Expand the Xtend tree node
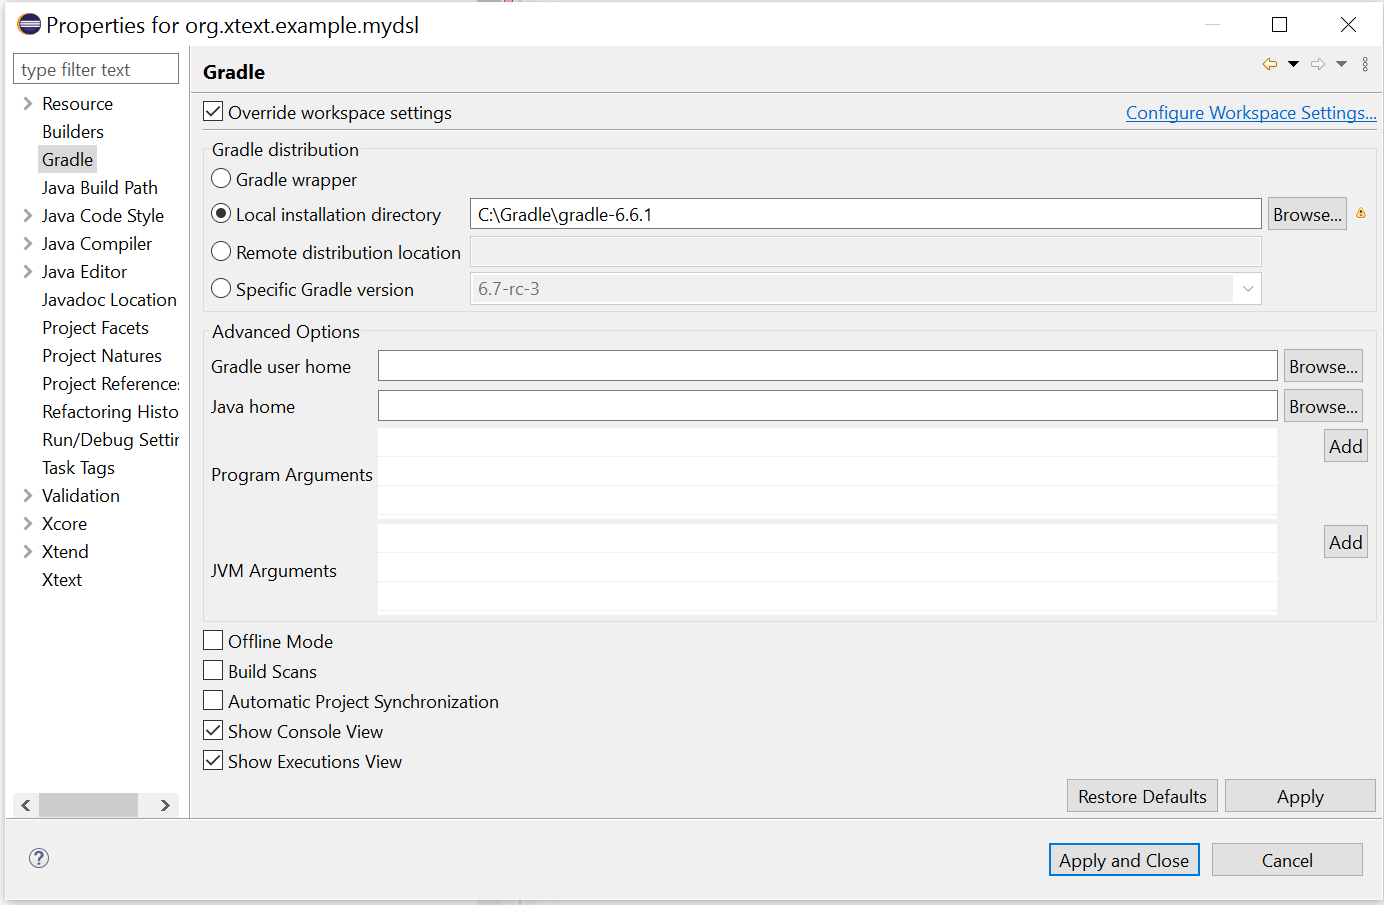The image size is (1384, 905). tap(28, 551)
